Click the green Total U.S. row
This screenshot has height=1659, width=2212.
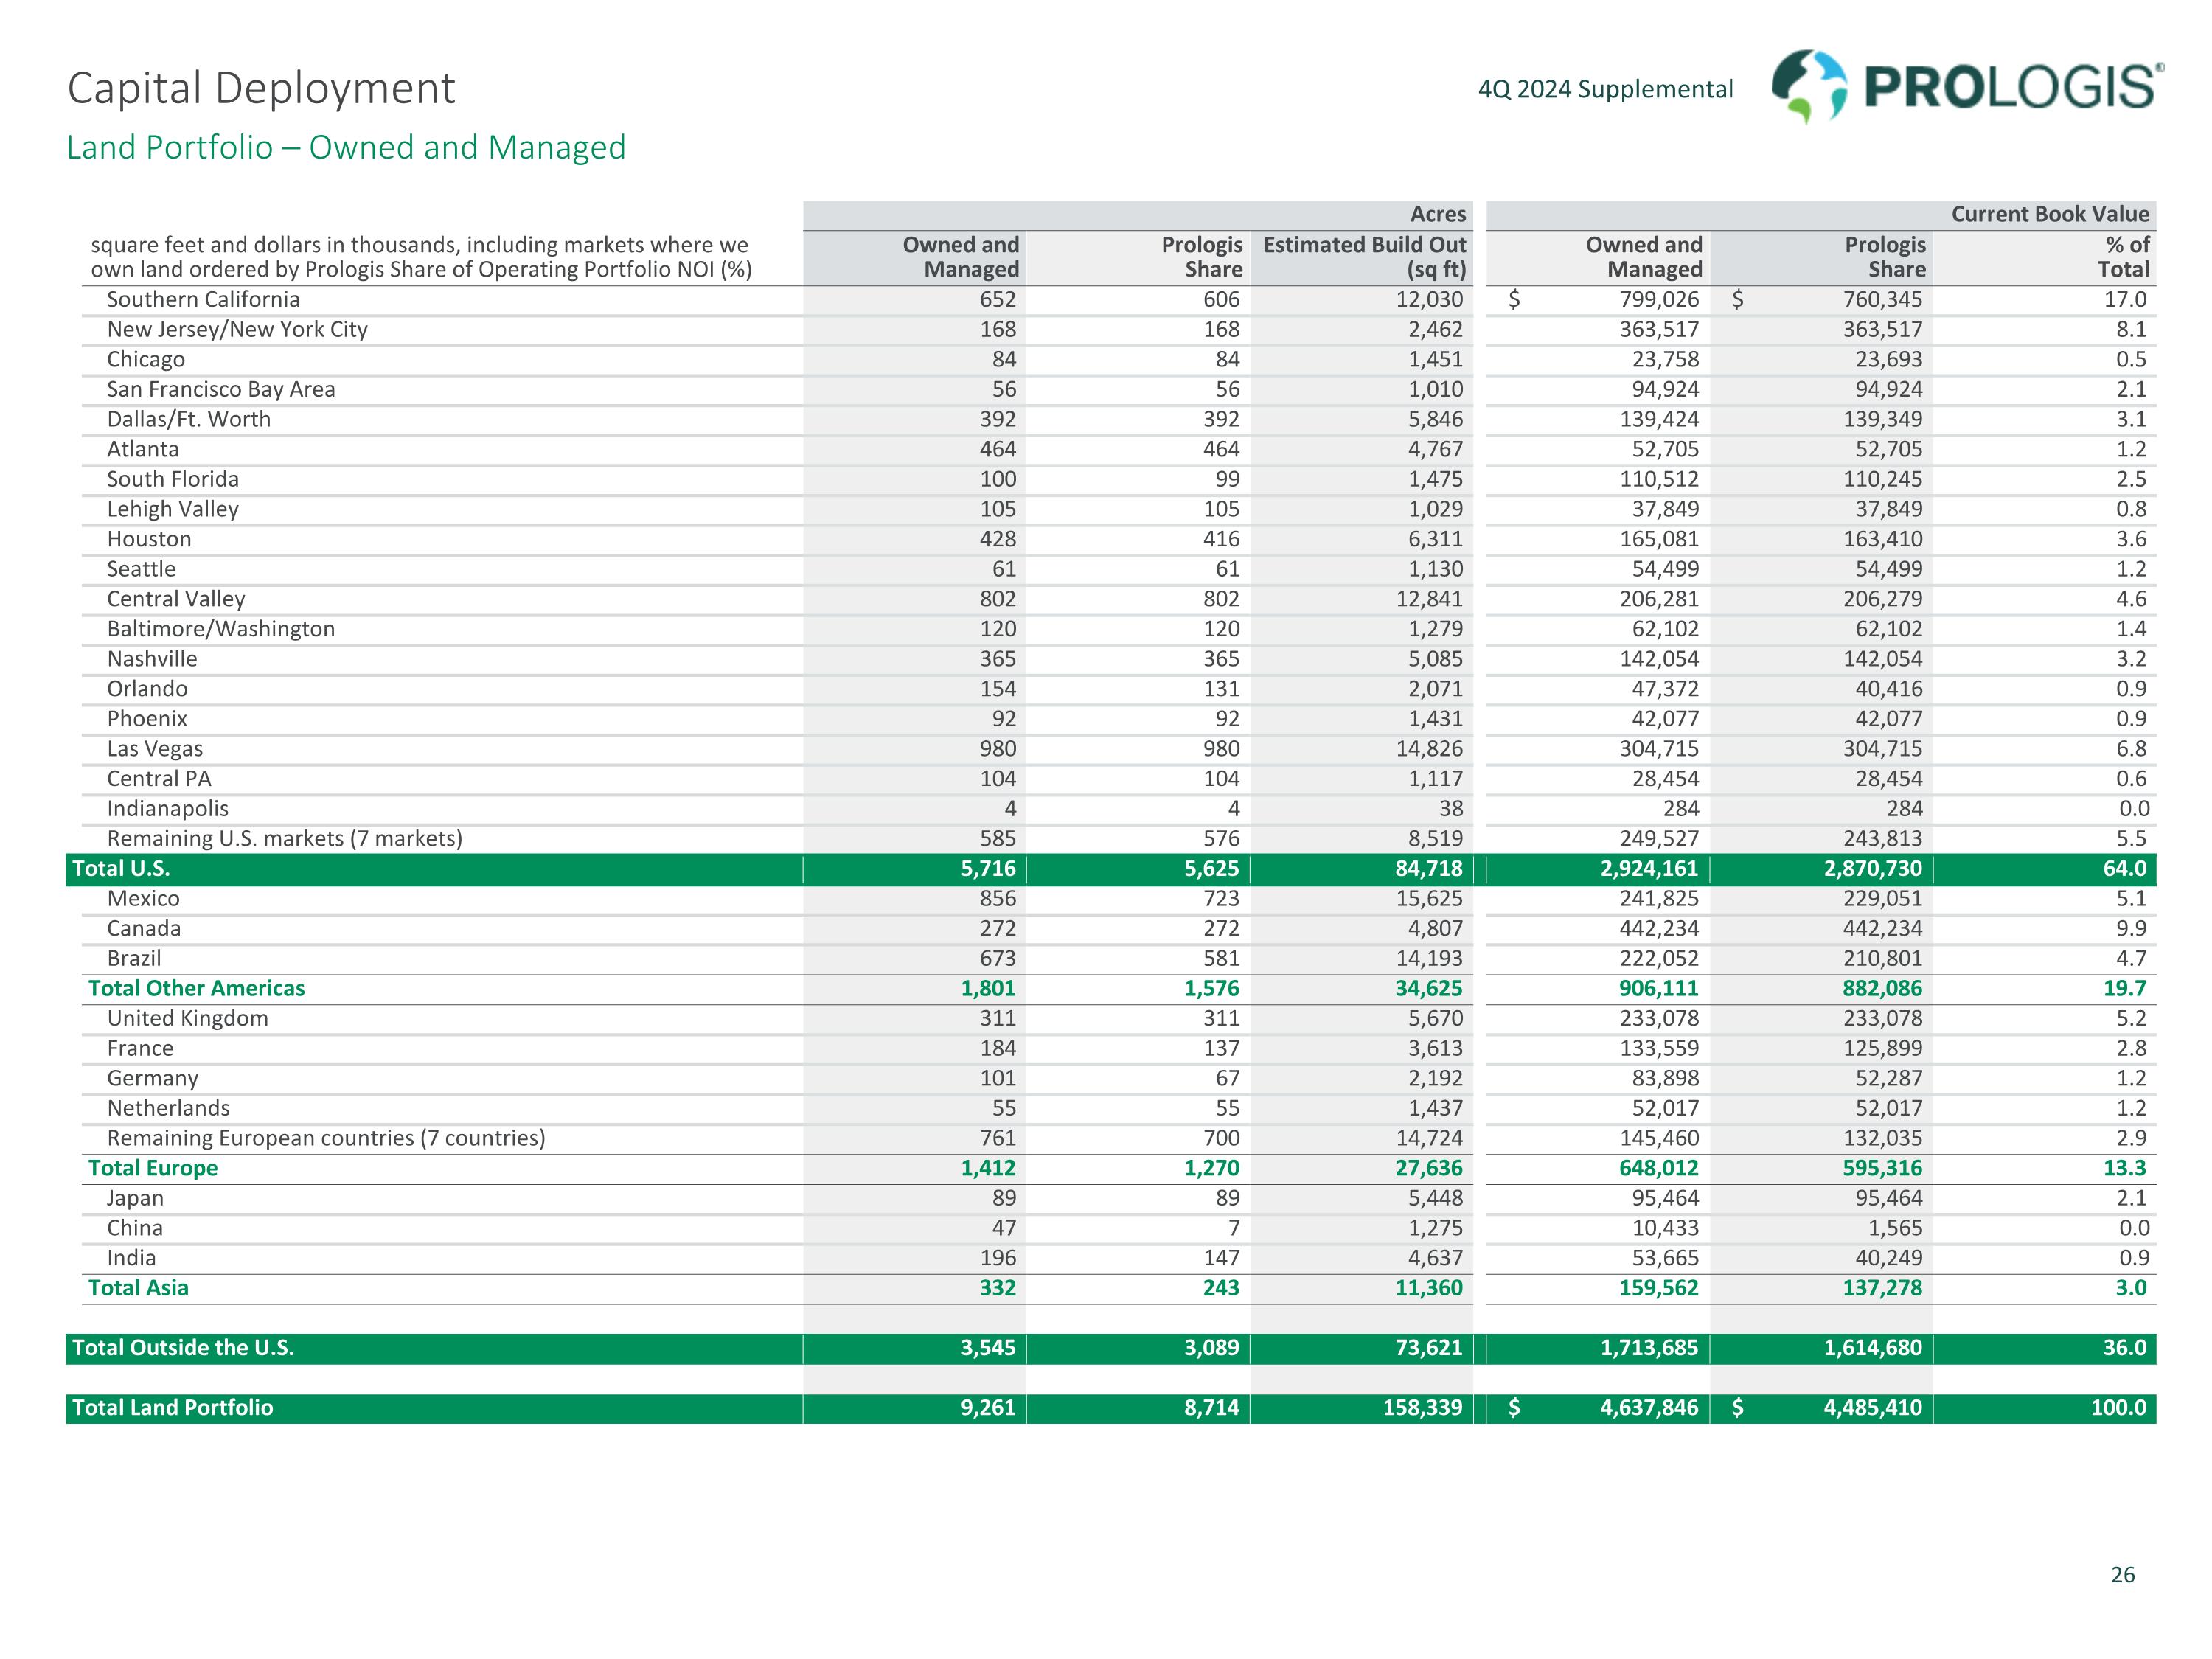point(121,868)
